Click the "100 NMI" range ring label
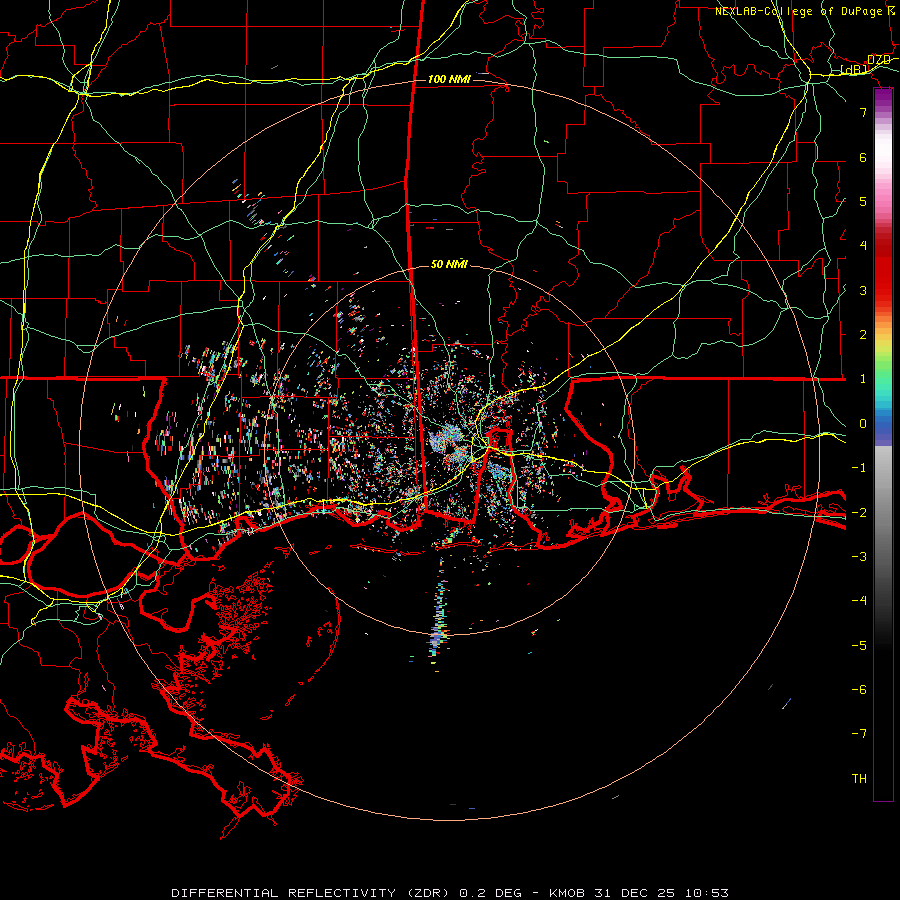900x900 pixels. [x=449, y=79]
